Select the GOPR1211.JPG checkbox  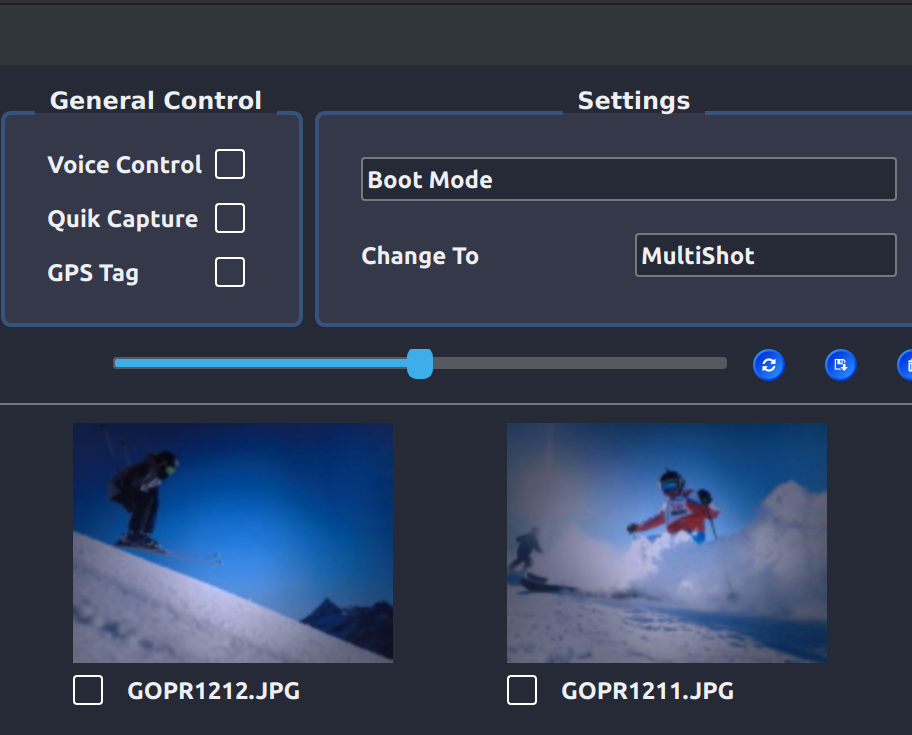(522, 690)
